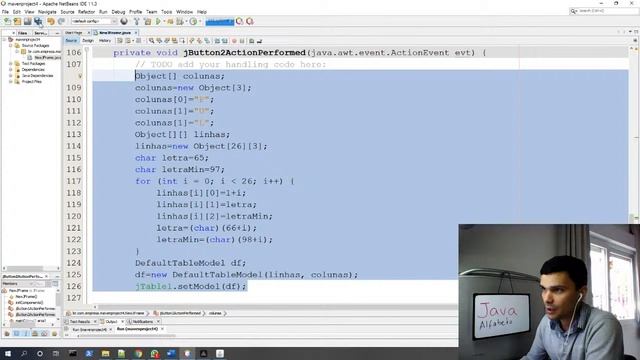Click the Undo toolbar icon

pyautogui.click(x=51, y=21)
